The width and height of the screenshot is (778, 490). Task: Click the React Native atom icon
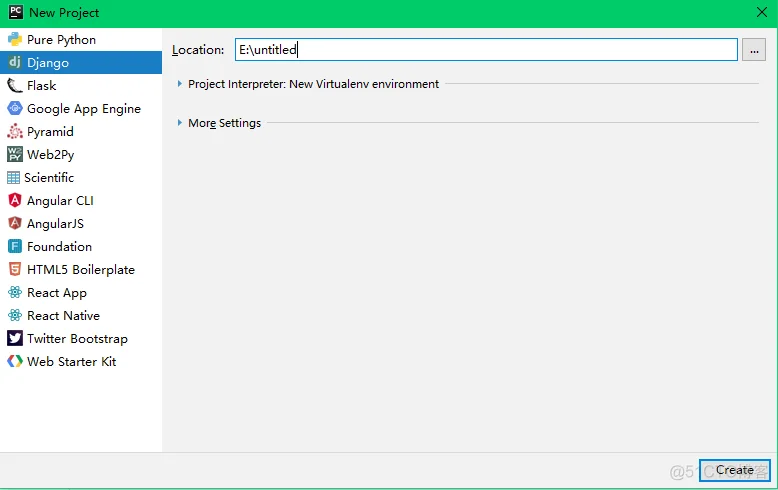click(x=15, y=315)
